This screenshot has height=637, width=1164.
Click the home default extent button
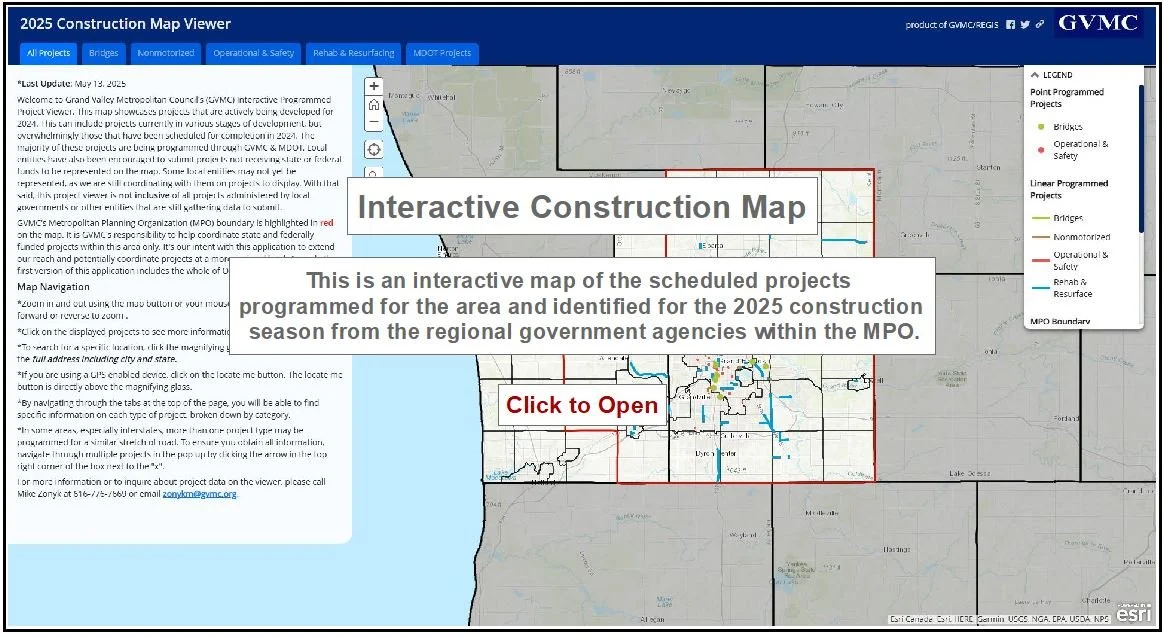(x=374, y=105)
